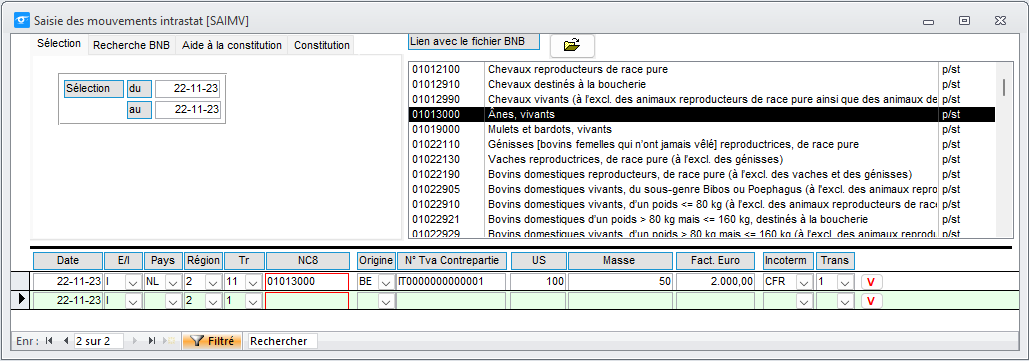Toggle the Filtré filter button
The image size is (1029, 361).
[x=213, y=341]
